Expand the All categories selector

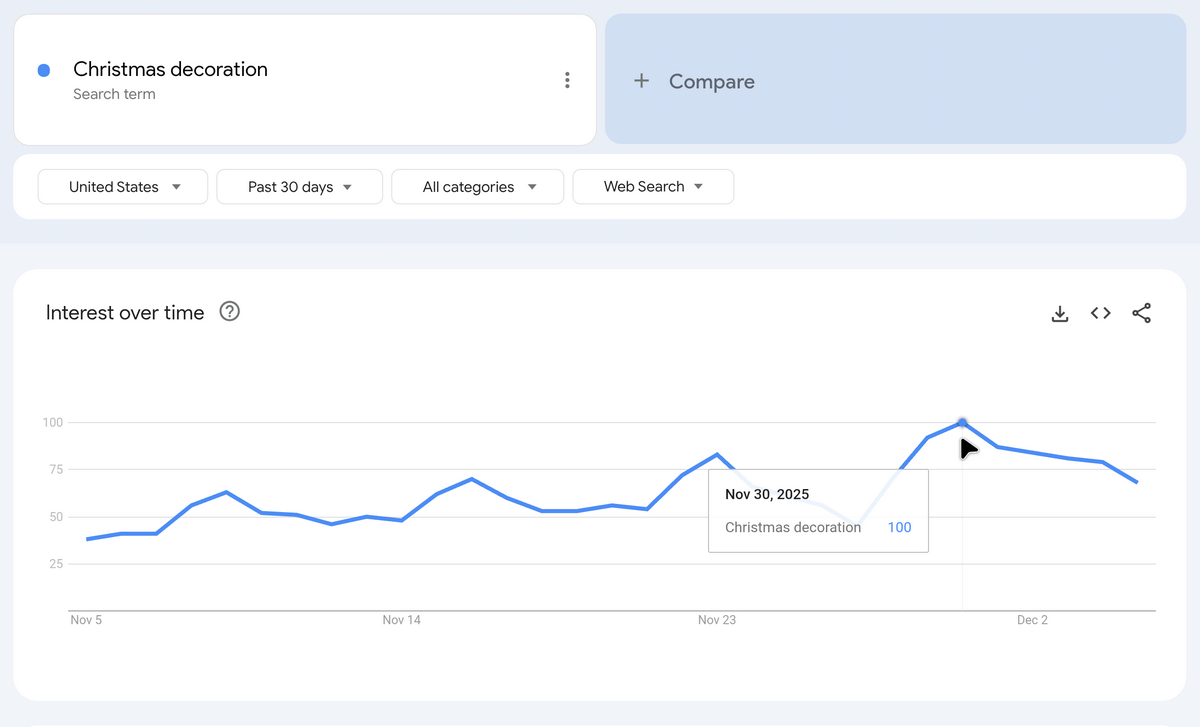point(477,186)
